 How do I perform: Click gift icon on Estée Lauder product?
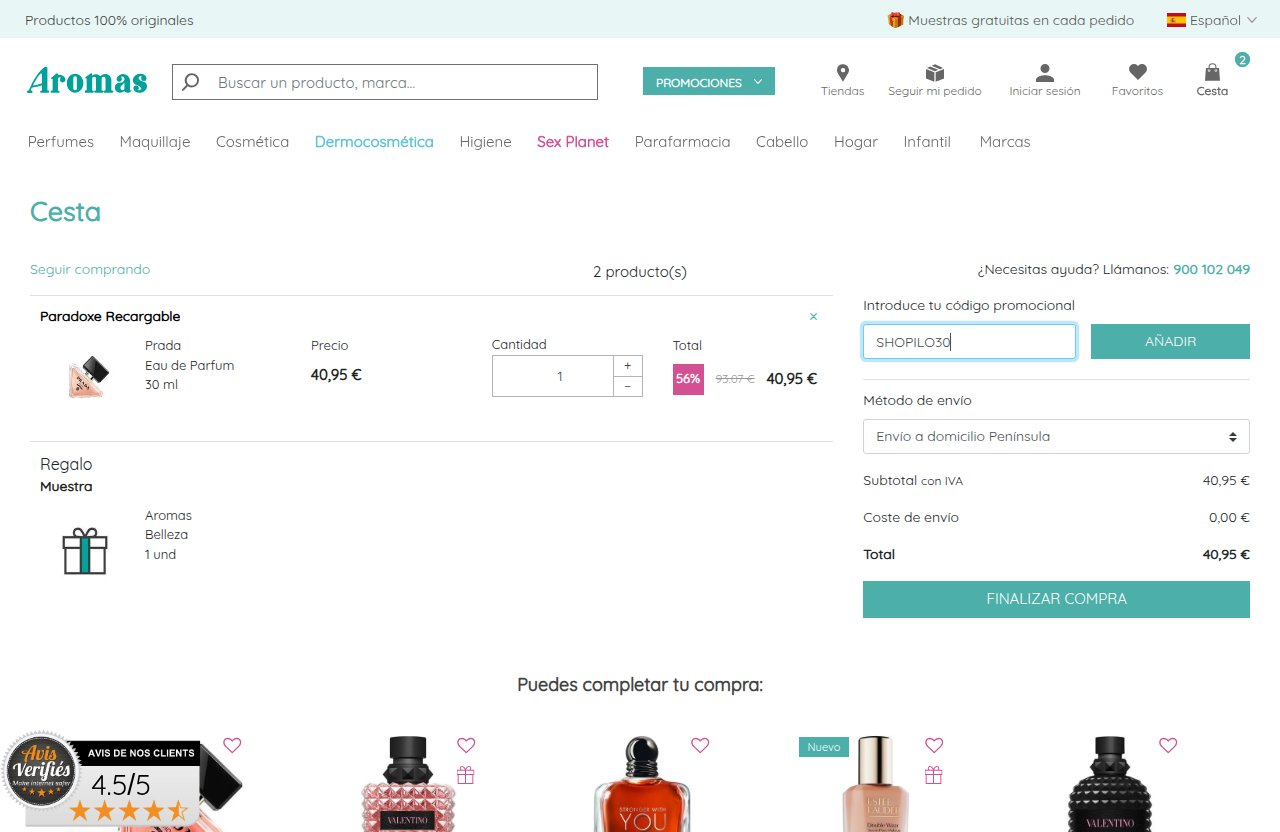tap(934, 774)
